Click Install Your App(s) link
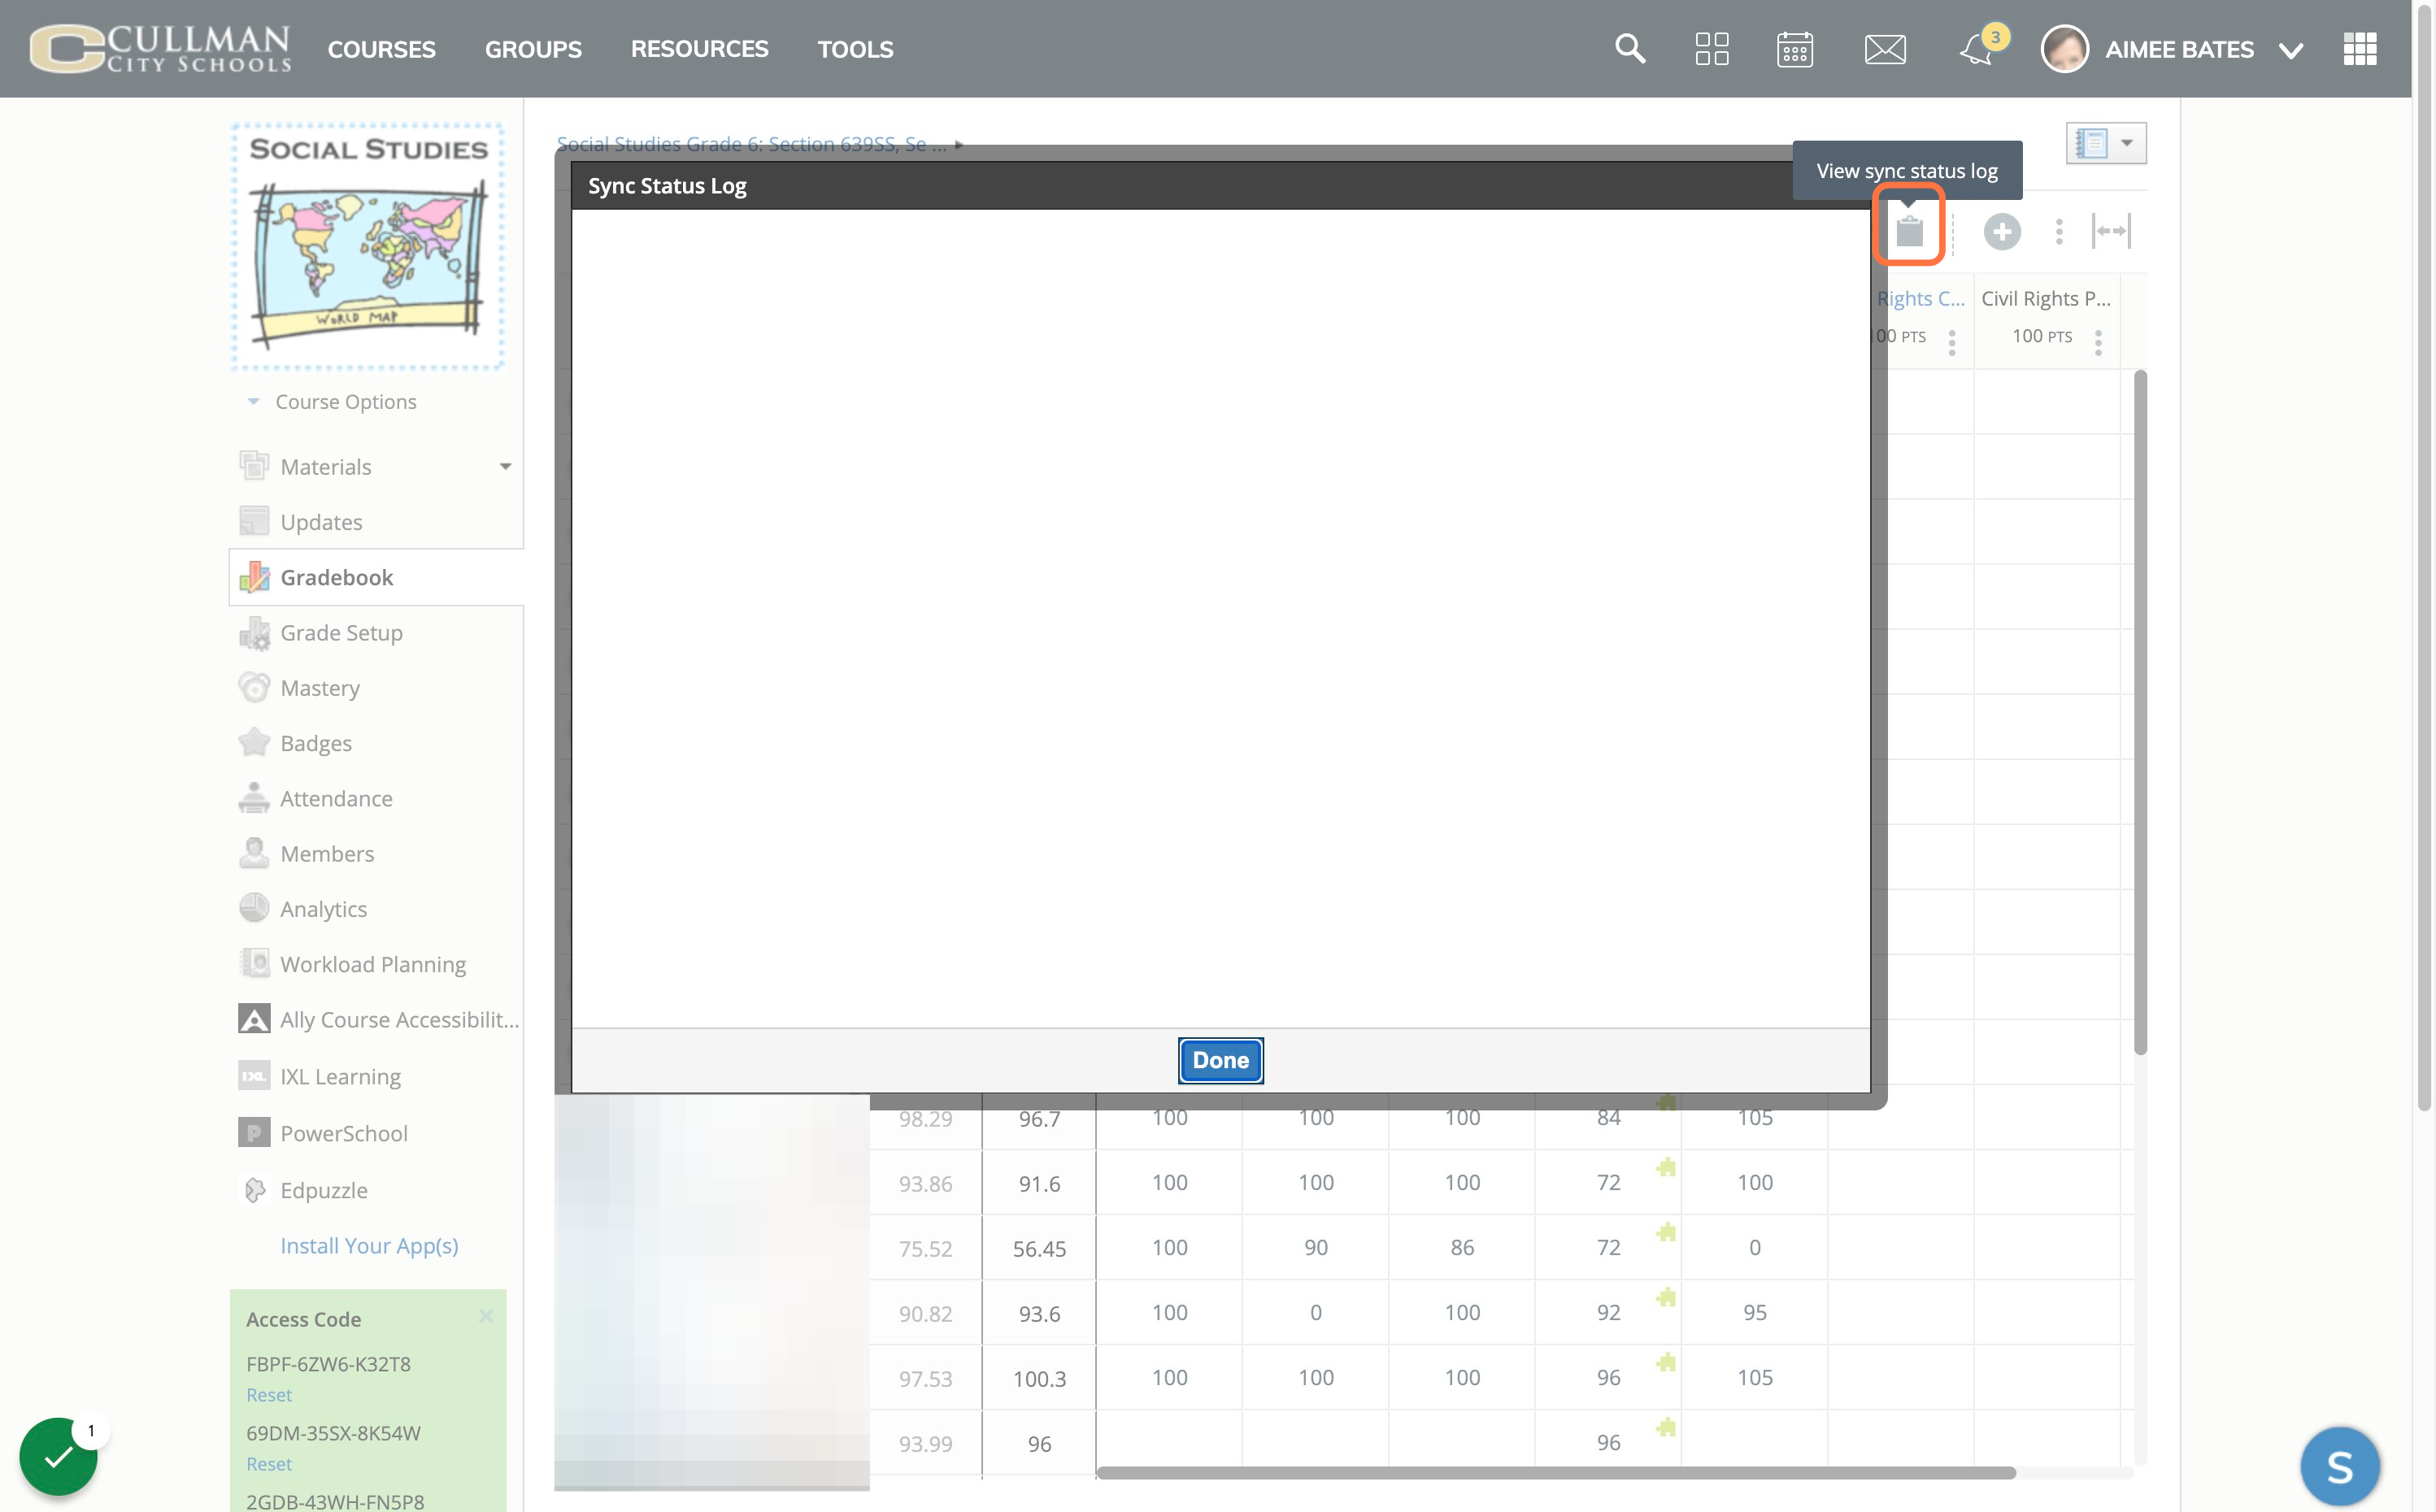This screenshot has height=1512, width=2436. coord(369,1245)
